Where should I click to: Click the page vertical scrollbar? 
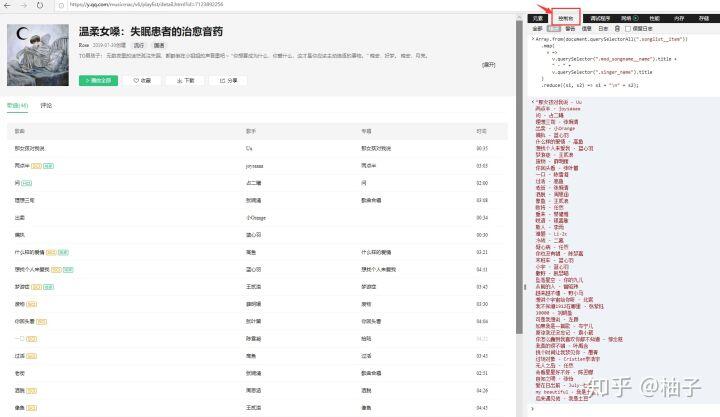click(519, 175)
